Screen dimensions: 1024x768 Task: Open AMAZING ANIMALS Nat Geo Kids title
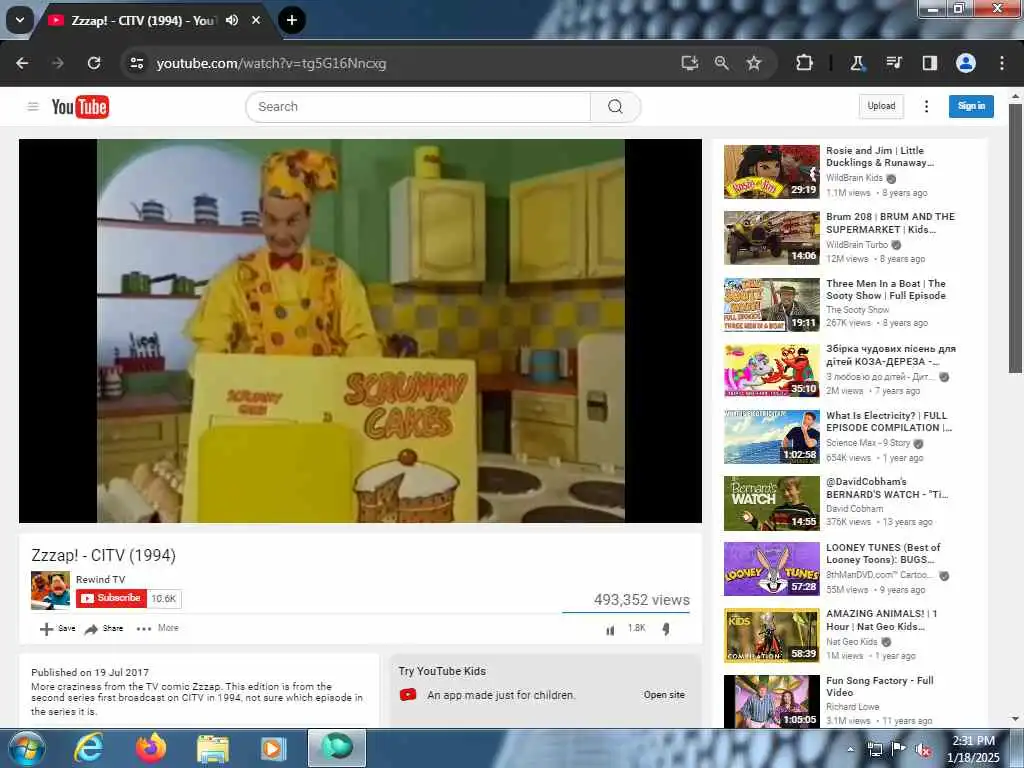pos(882,620)
